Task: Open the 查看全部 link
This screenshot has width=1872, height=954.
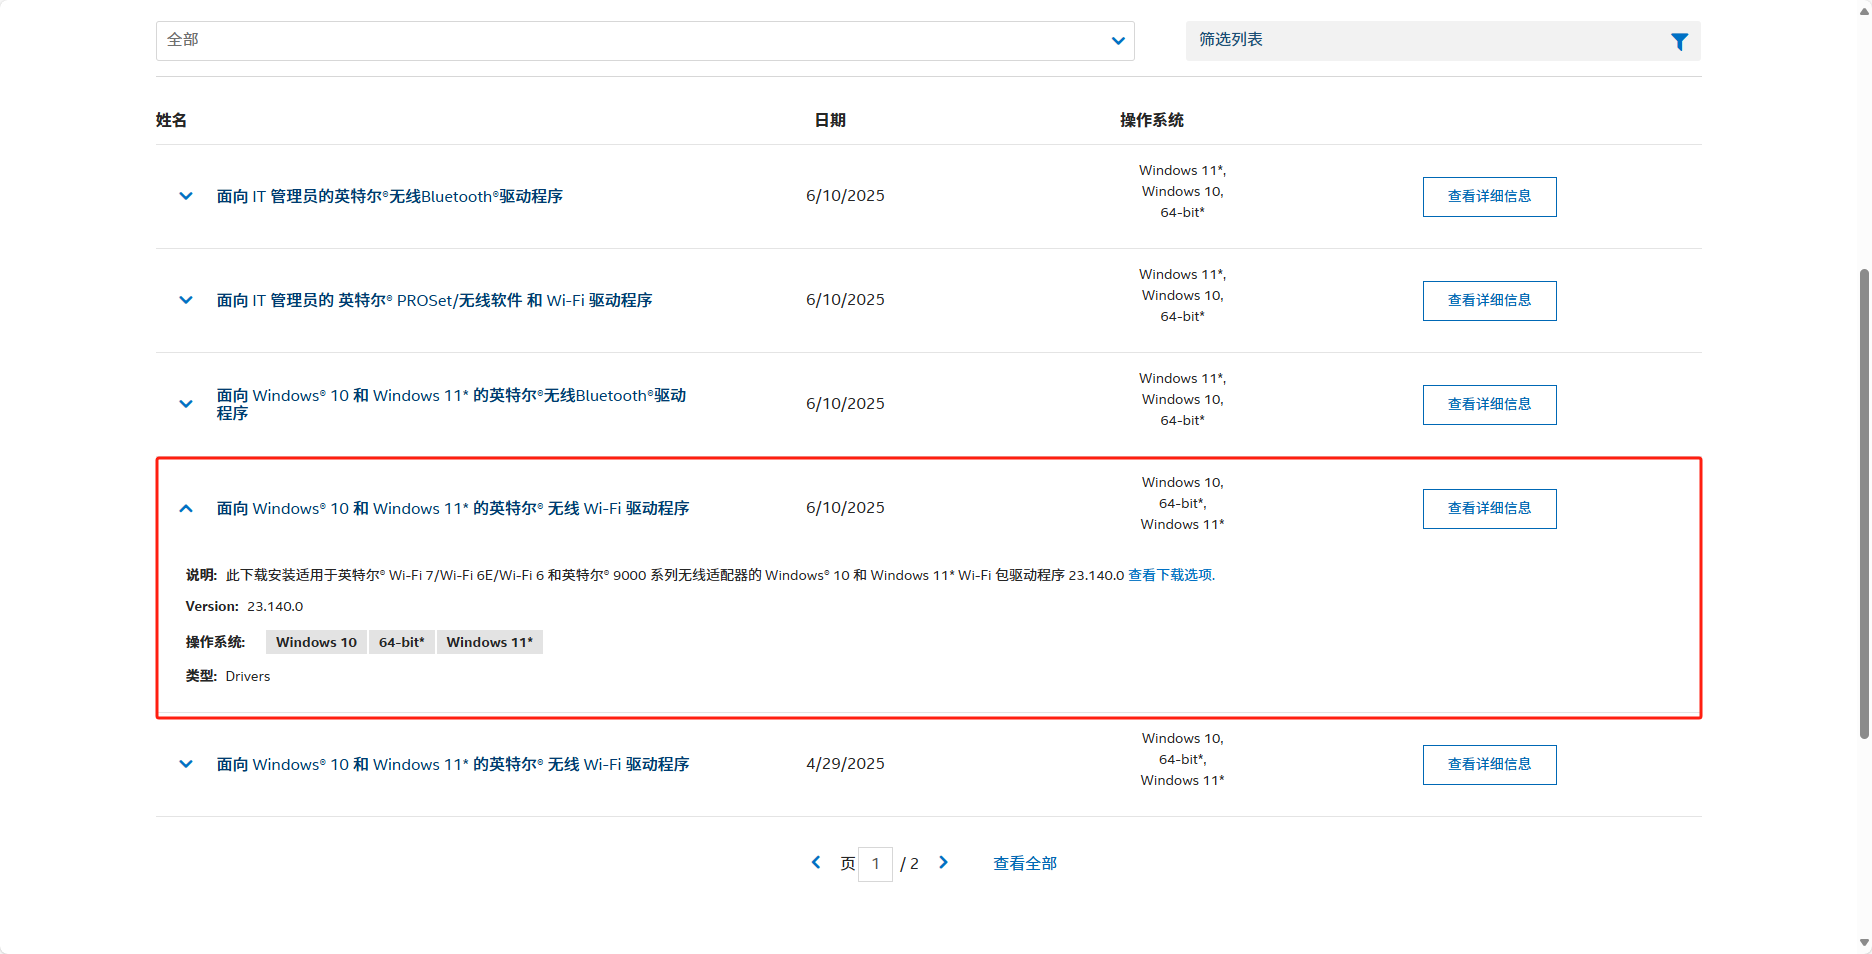Action: point(1025,863)
